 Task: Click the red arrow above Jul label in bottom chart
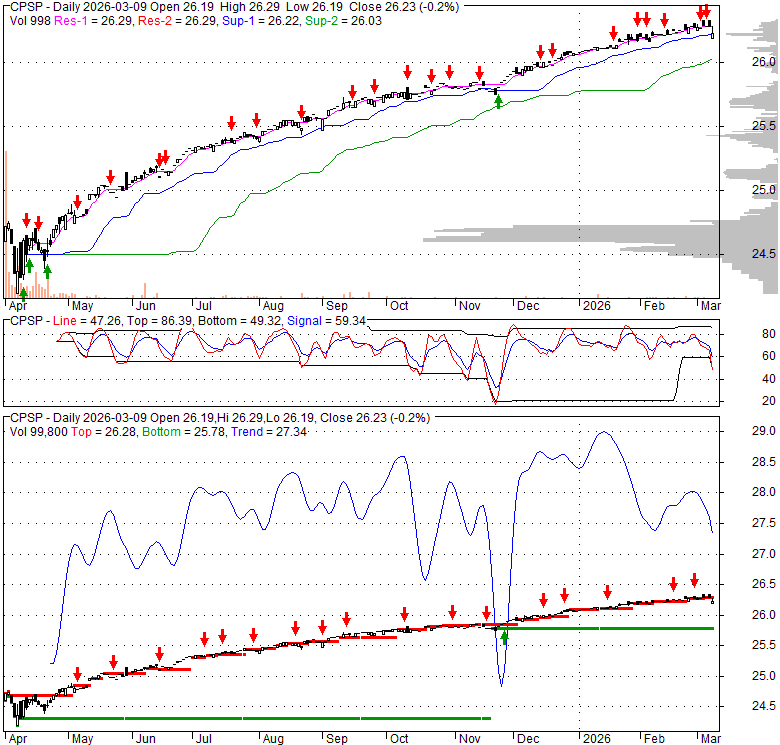click(x=204, y=640)
